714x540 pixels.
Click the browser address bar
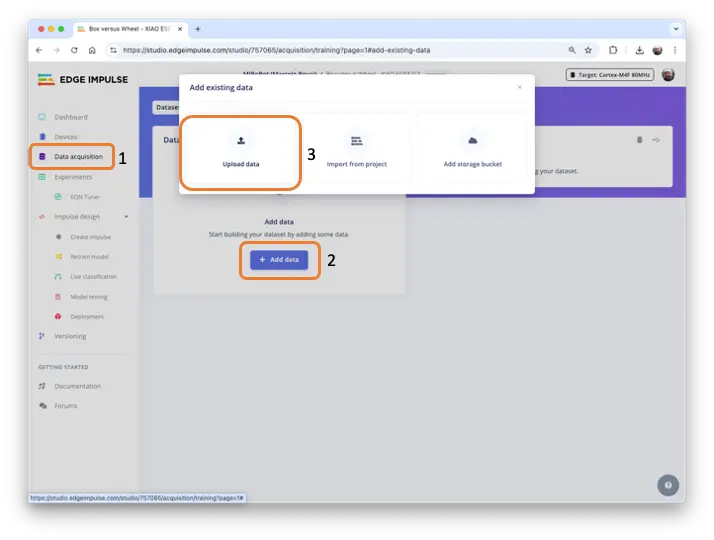tap(330, 49)
